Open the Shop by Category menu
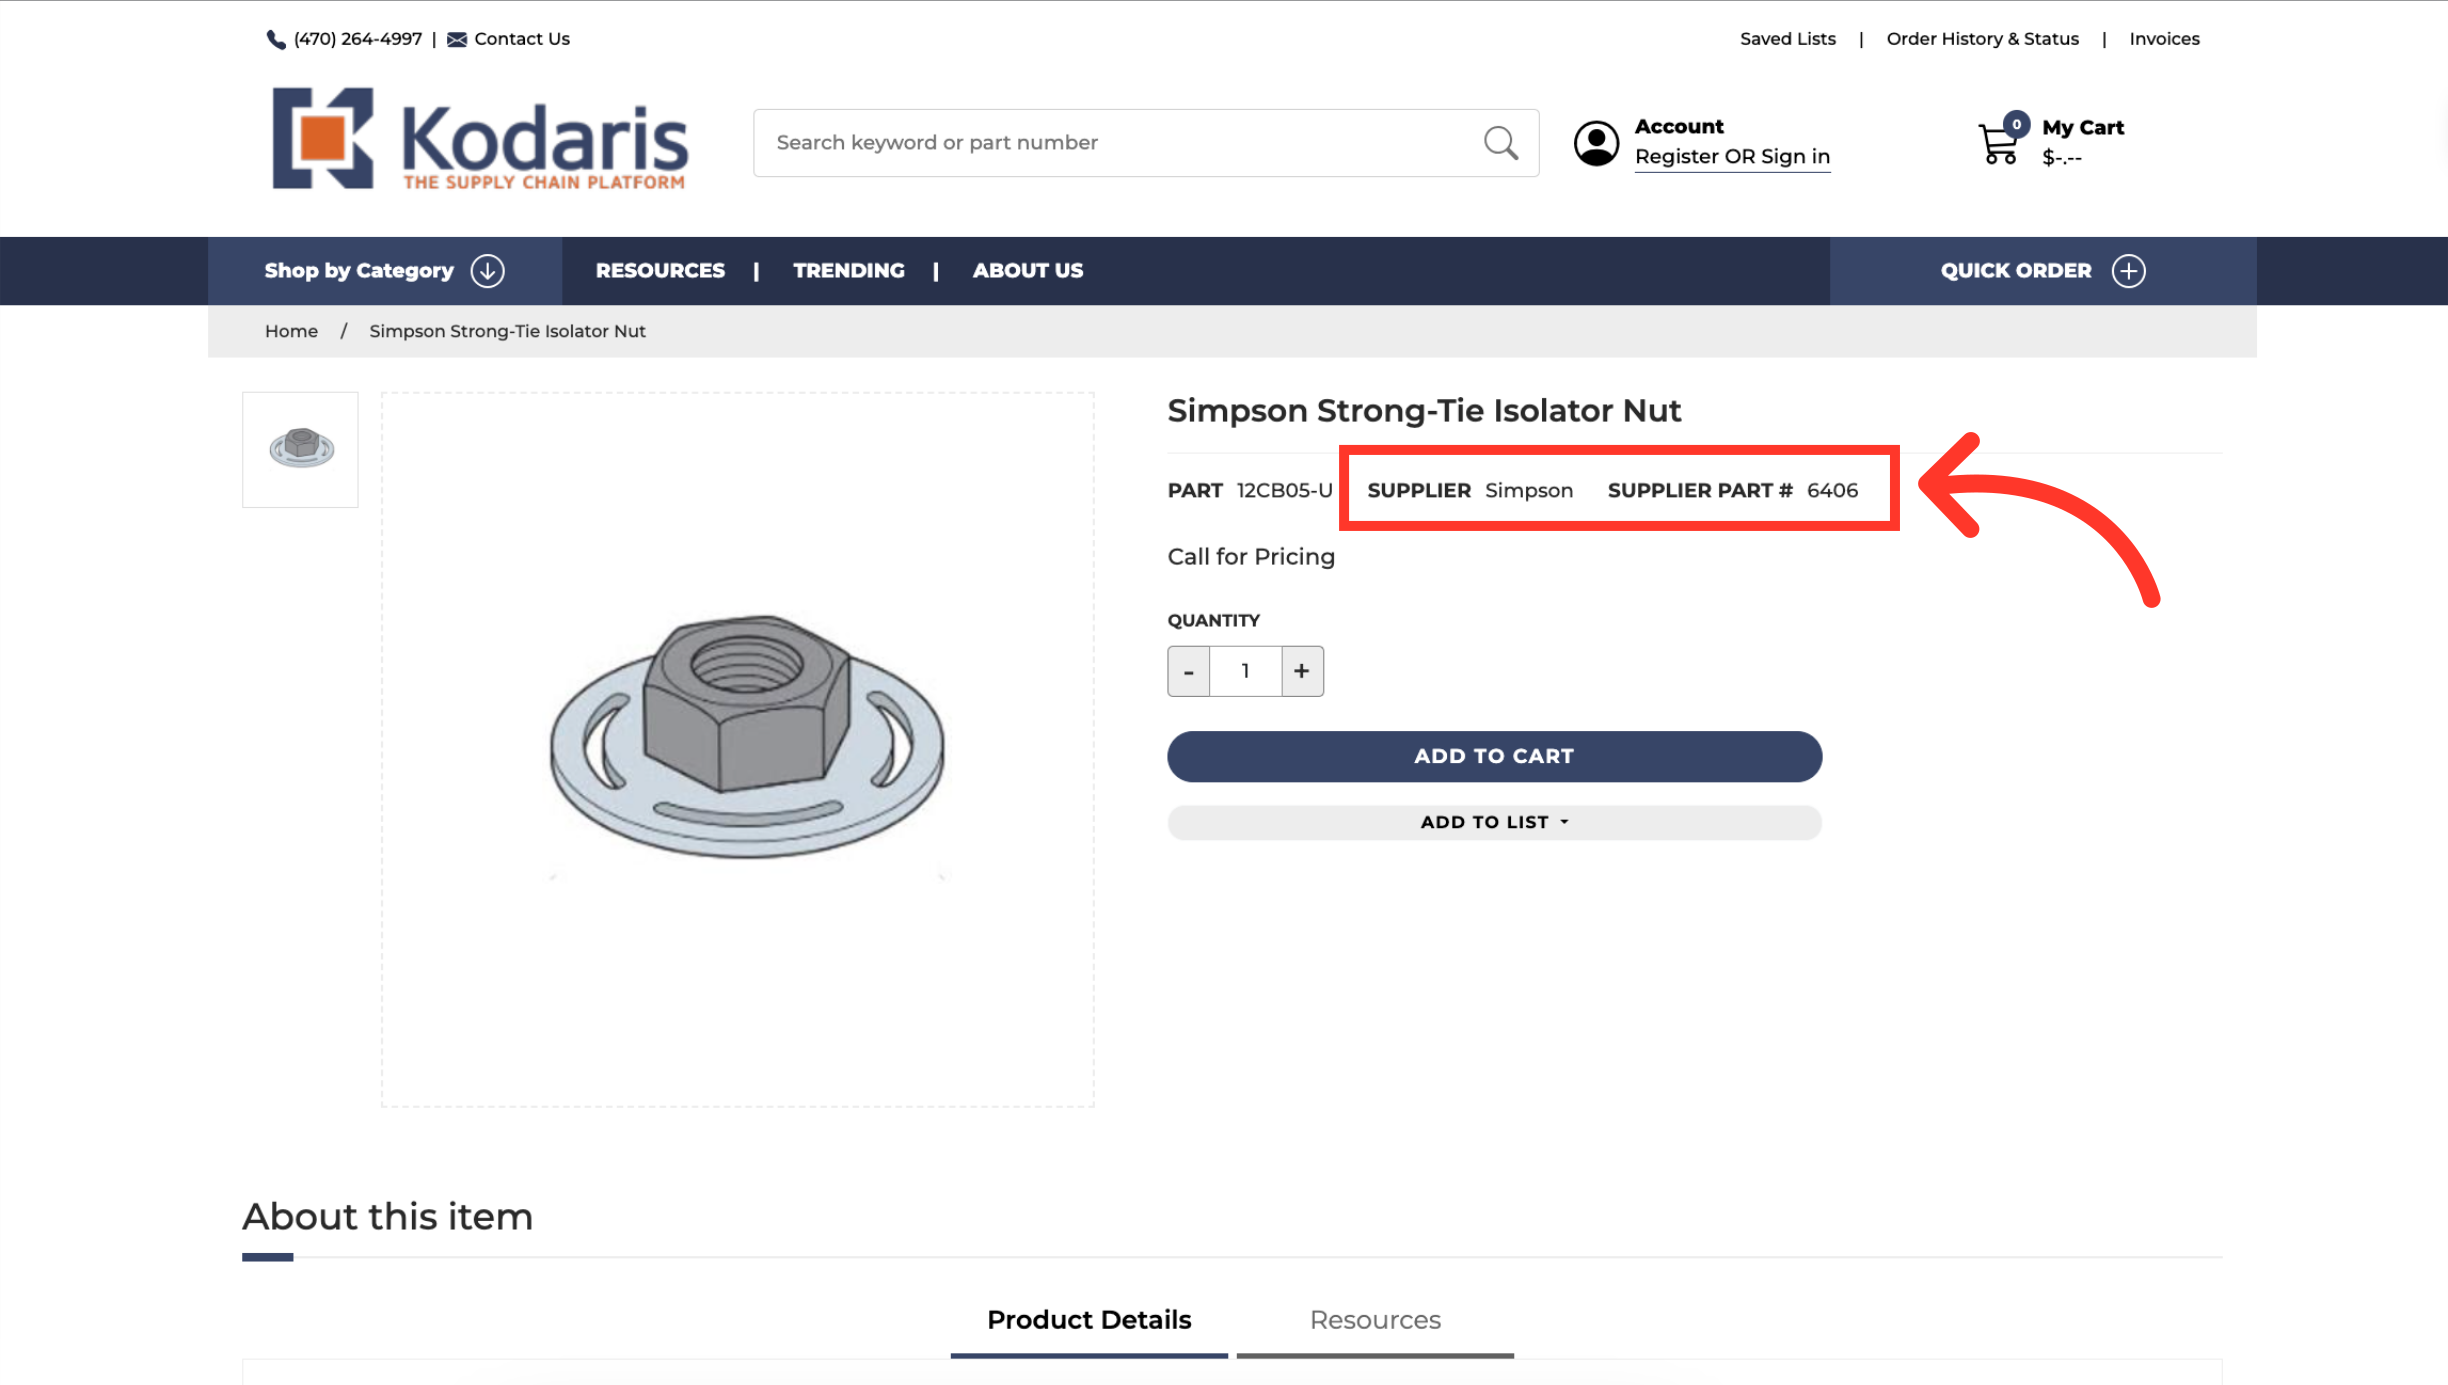Screen dimensions: 2448x1385 pyautogui.click(x=359, y=271)
